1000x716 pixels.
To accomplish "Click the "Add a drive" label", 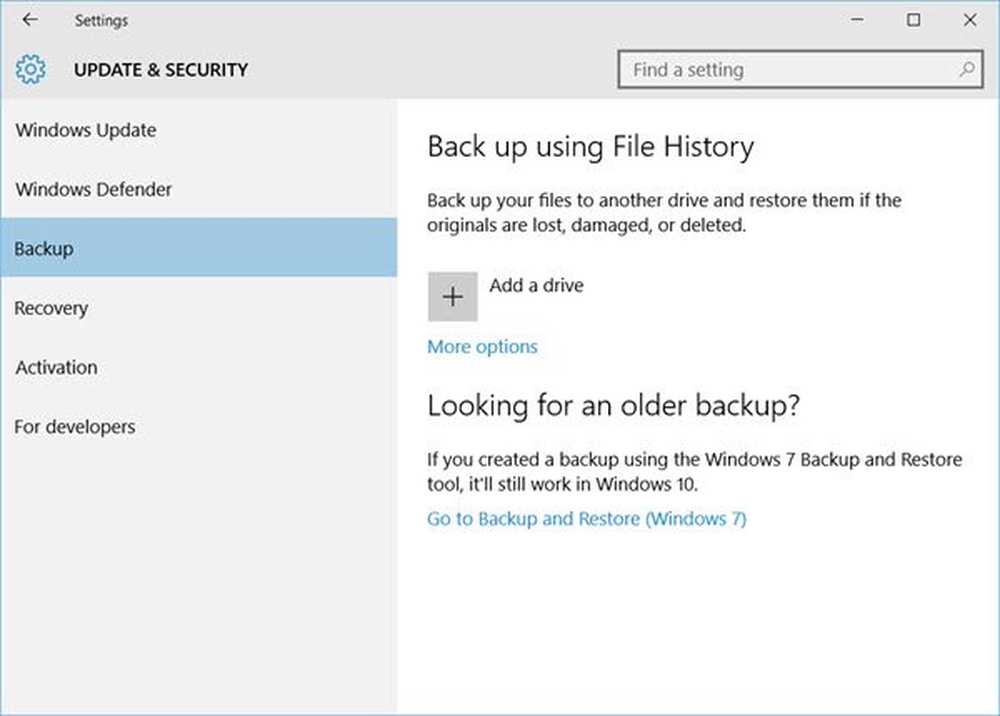I will coord(536,285).
